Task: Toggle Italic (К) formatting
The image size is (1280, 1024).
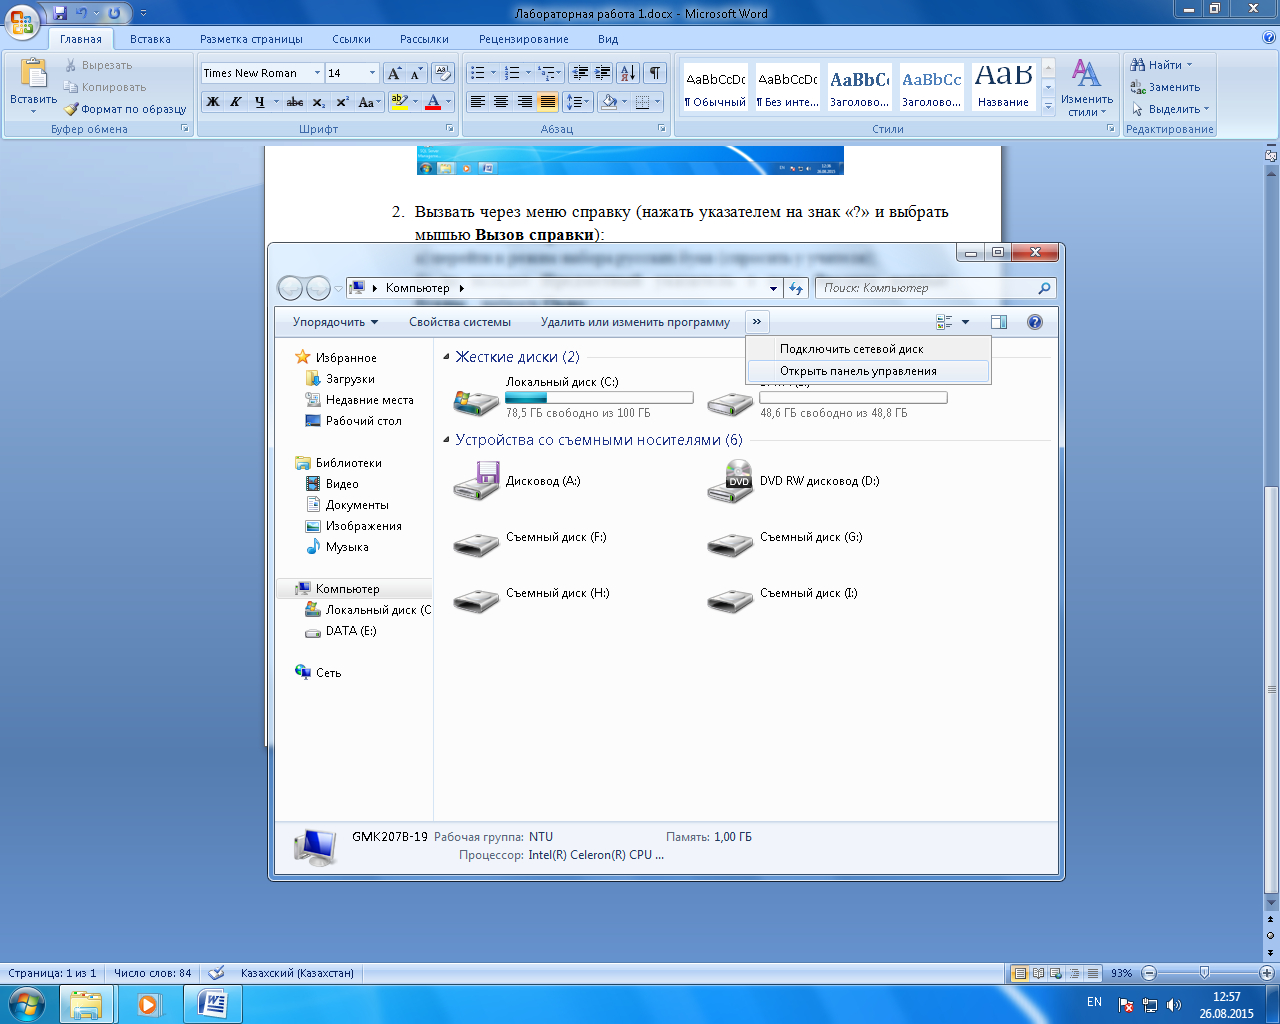Action: point(236,102)
